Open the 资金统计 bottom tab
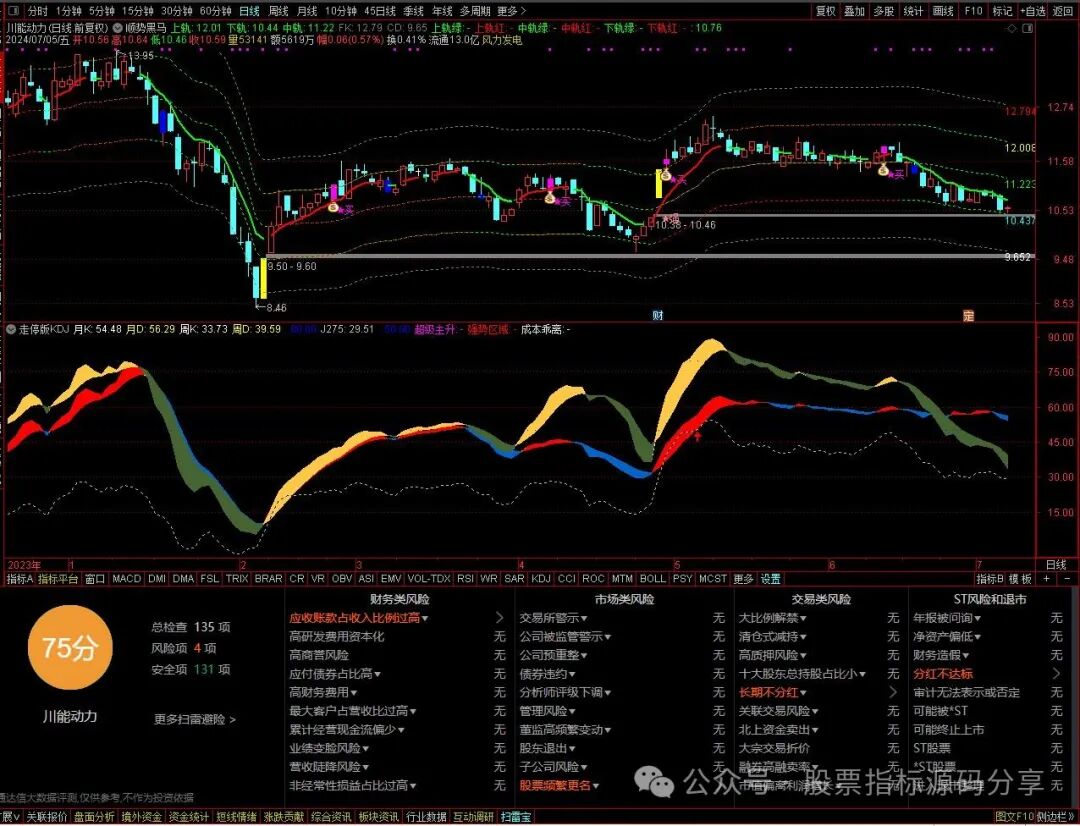 (189, 818)
